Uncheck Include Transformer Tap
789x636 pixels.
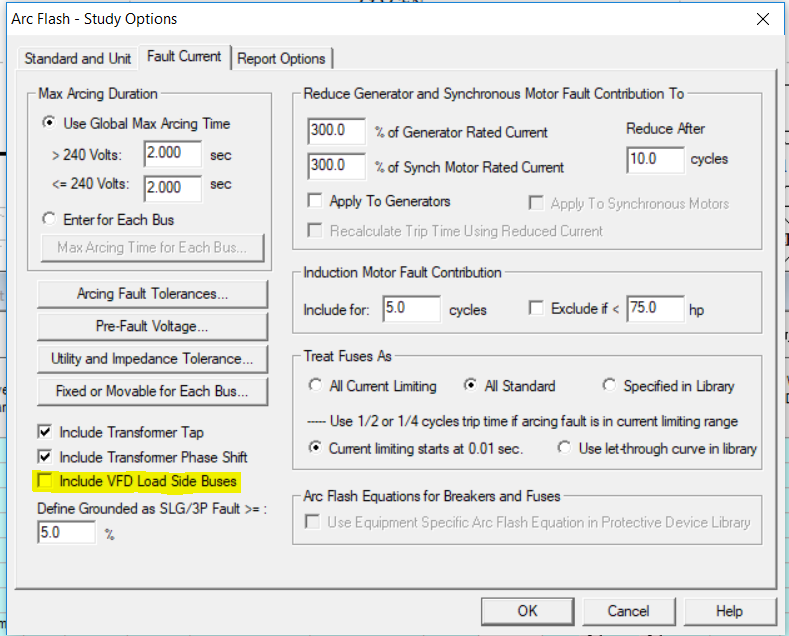(45, 432)
